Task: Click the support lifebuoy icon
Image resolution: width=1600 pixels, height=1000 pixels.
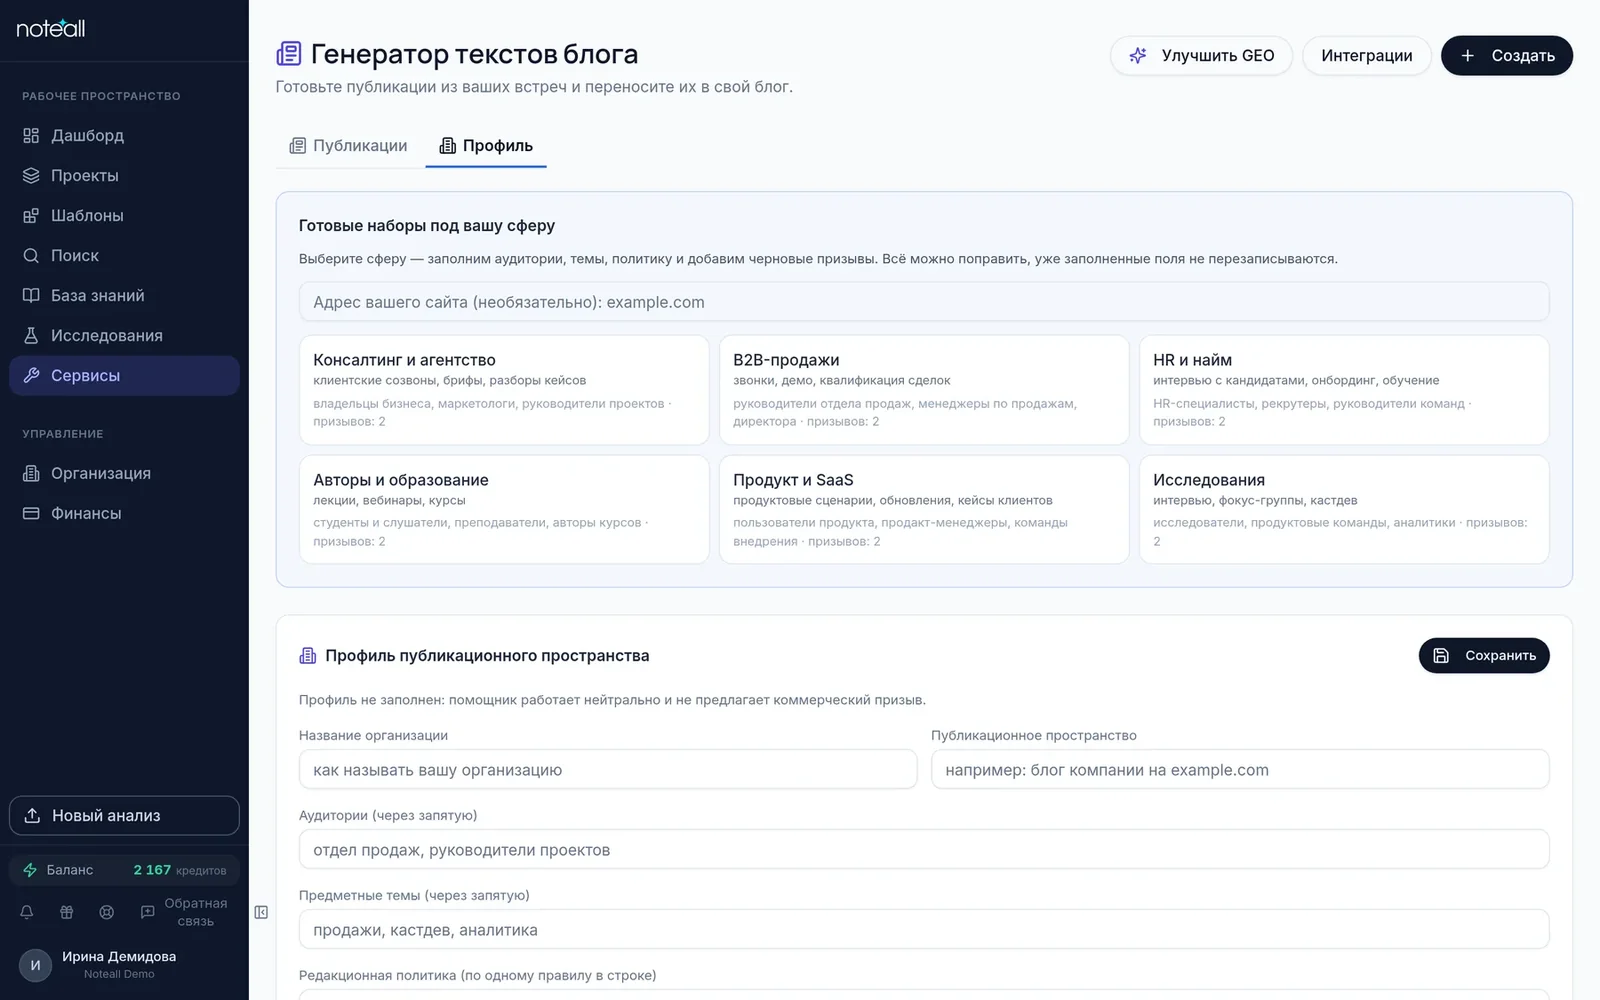Action: [x=107, y=912]
